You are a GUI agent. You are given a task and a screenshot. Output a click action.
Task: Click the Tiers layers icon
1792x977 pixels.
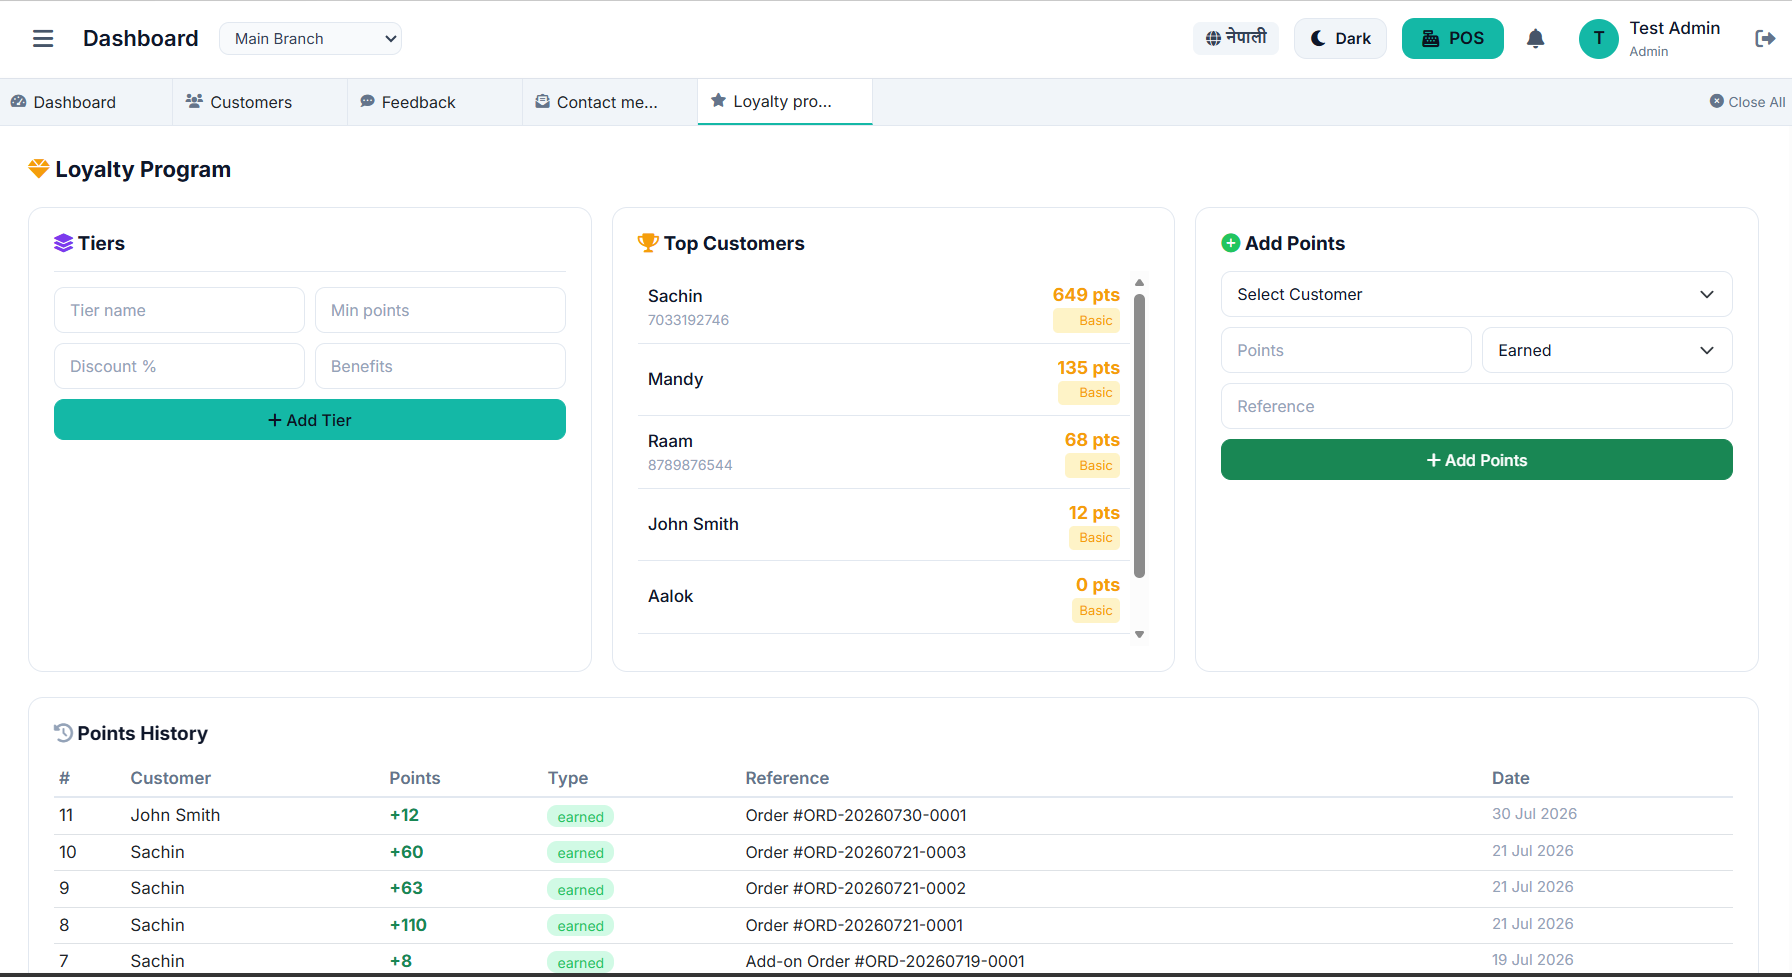pyautogui.click(x=64, y=243)
